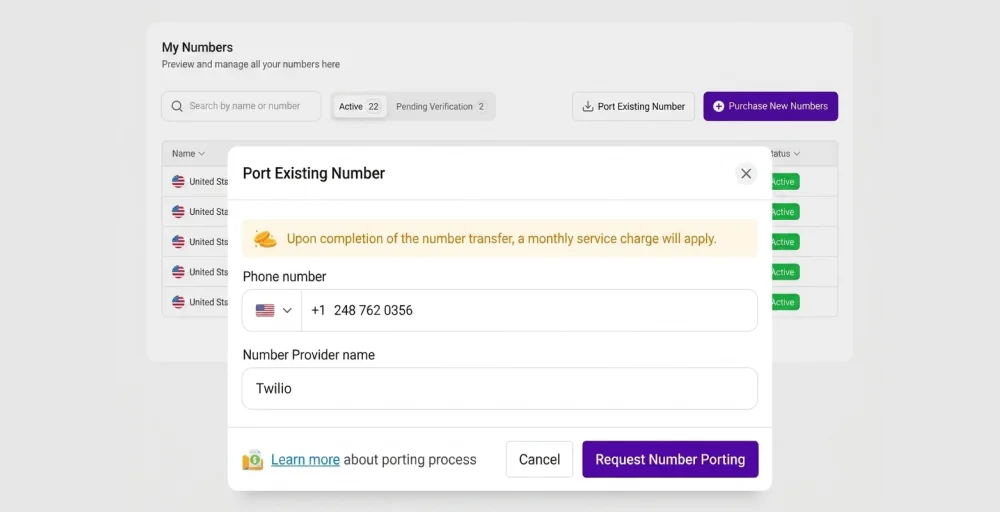Sort by the Name column header
Screen dimensions: 1000x512
(188, 154)
